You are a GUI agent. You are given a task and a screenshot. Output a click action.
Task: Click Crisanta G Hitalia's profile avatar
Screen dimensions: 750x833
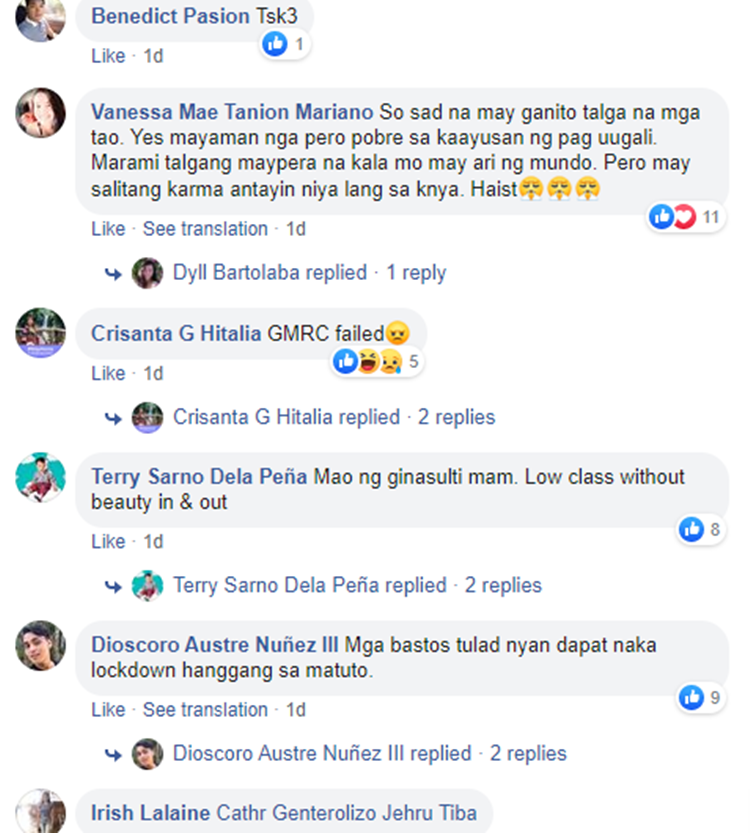tap(40, 333)
